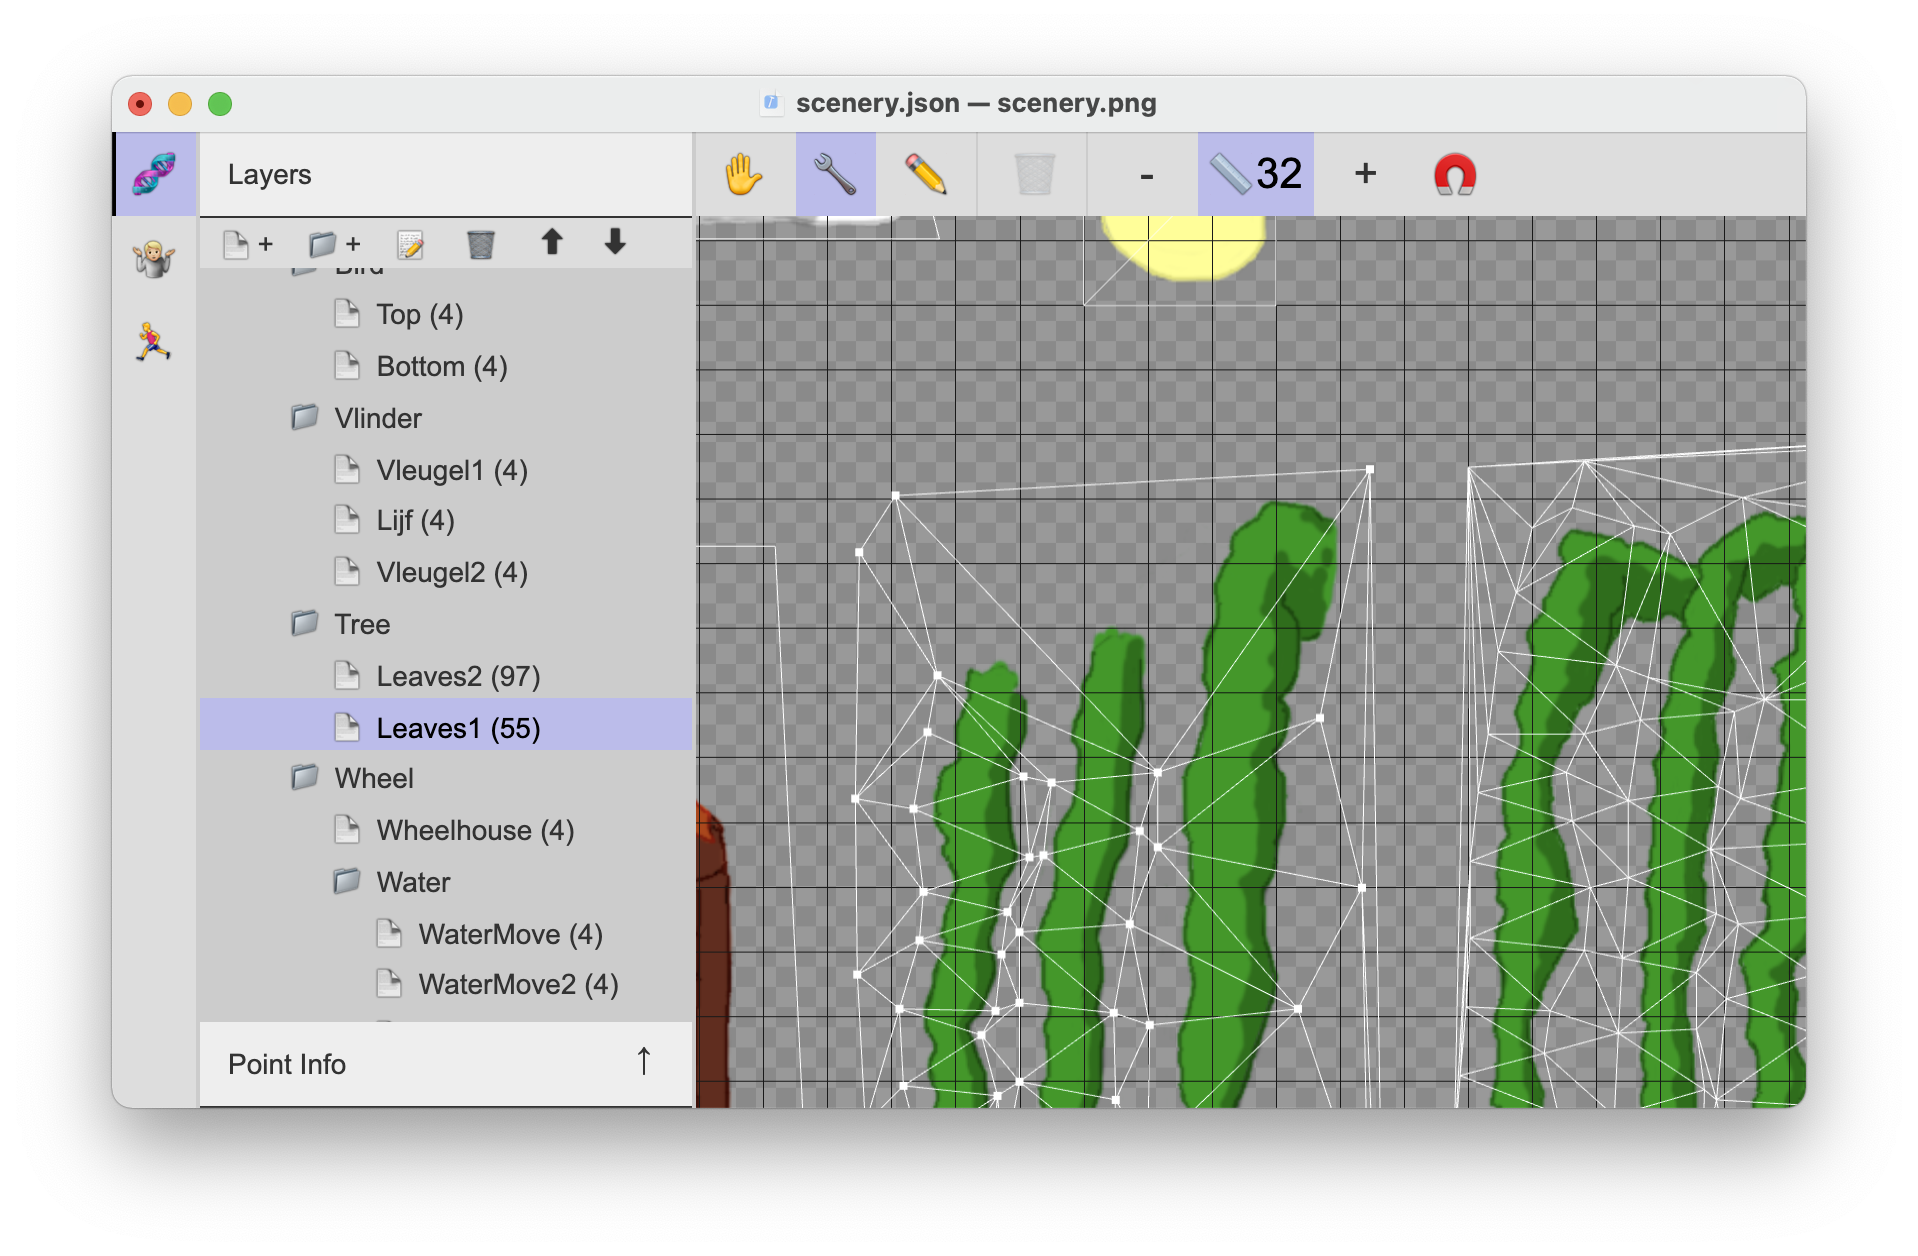The image size is (1918, 1256).
Task: Open the running person animation tab
Action: (154, 342)
